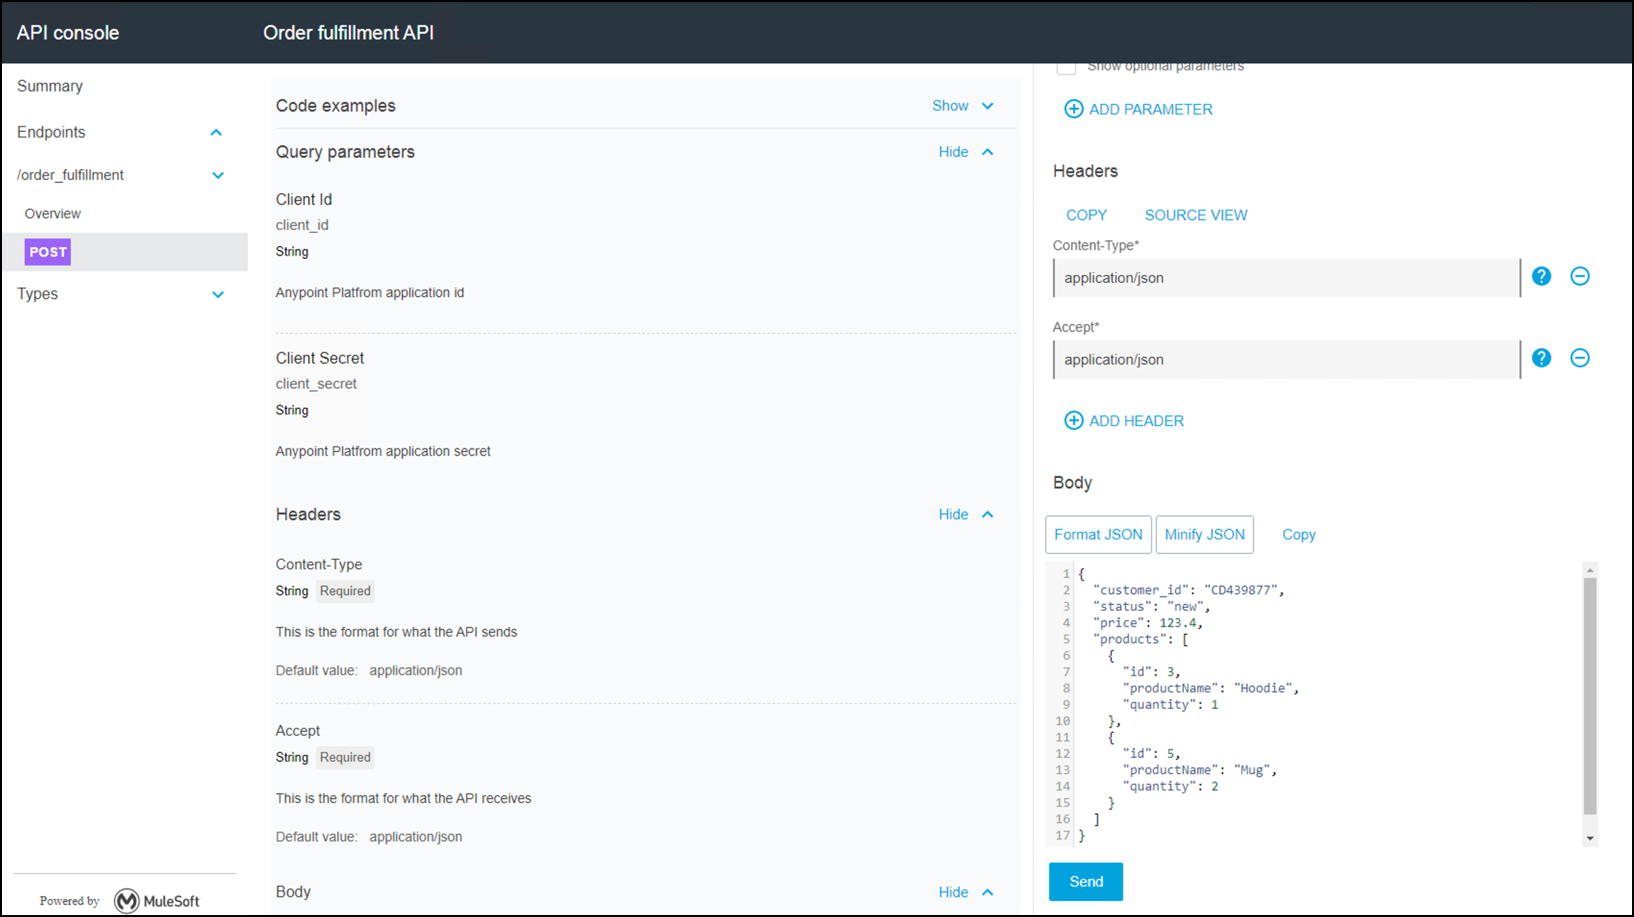1634x917 pixels.
Task: Click the help icon beside Content-Type field
Action: coord(1541,276)
